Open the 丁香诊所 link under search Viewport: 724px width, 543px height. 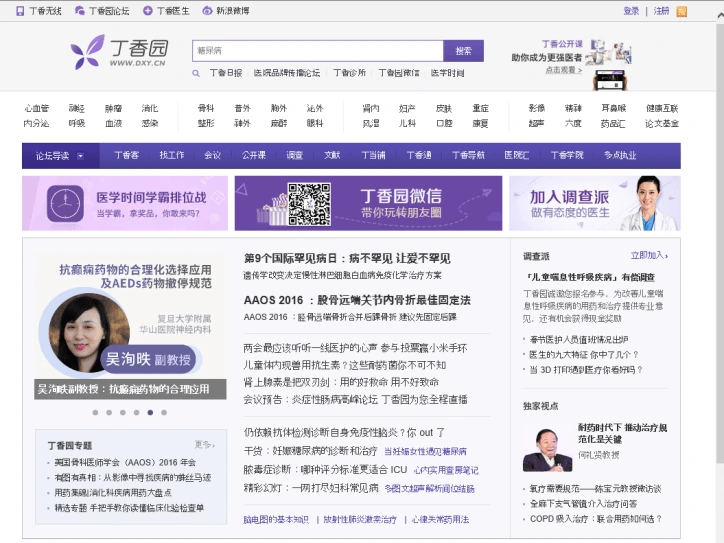tap(350, 73)
